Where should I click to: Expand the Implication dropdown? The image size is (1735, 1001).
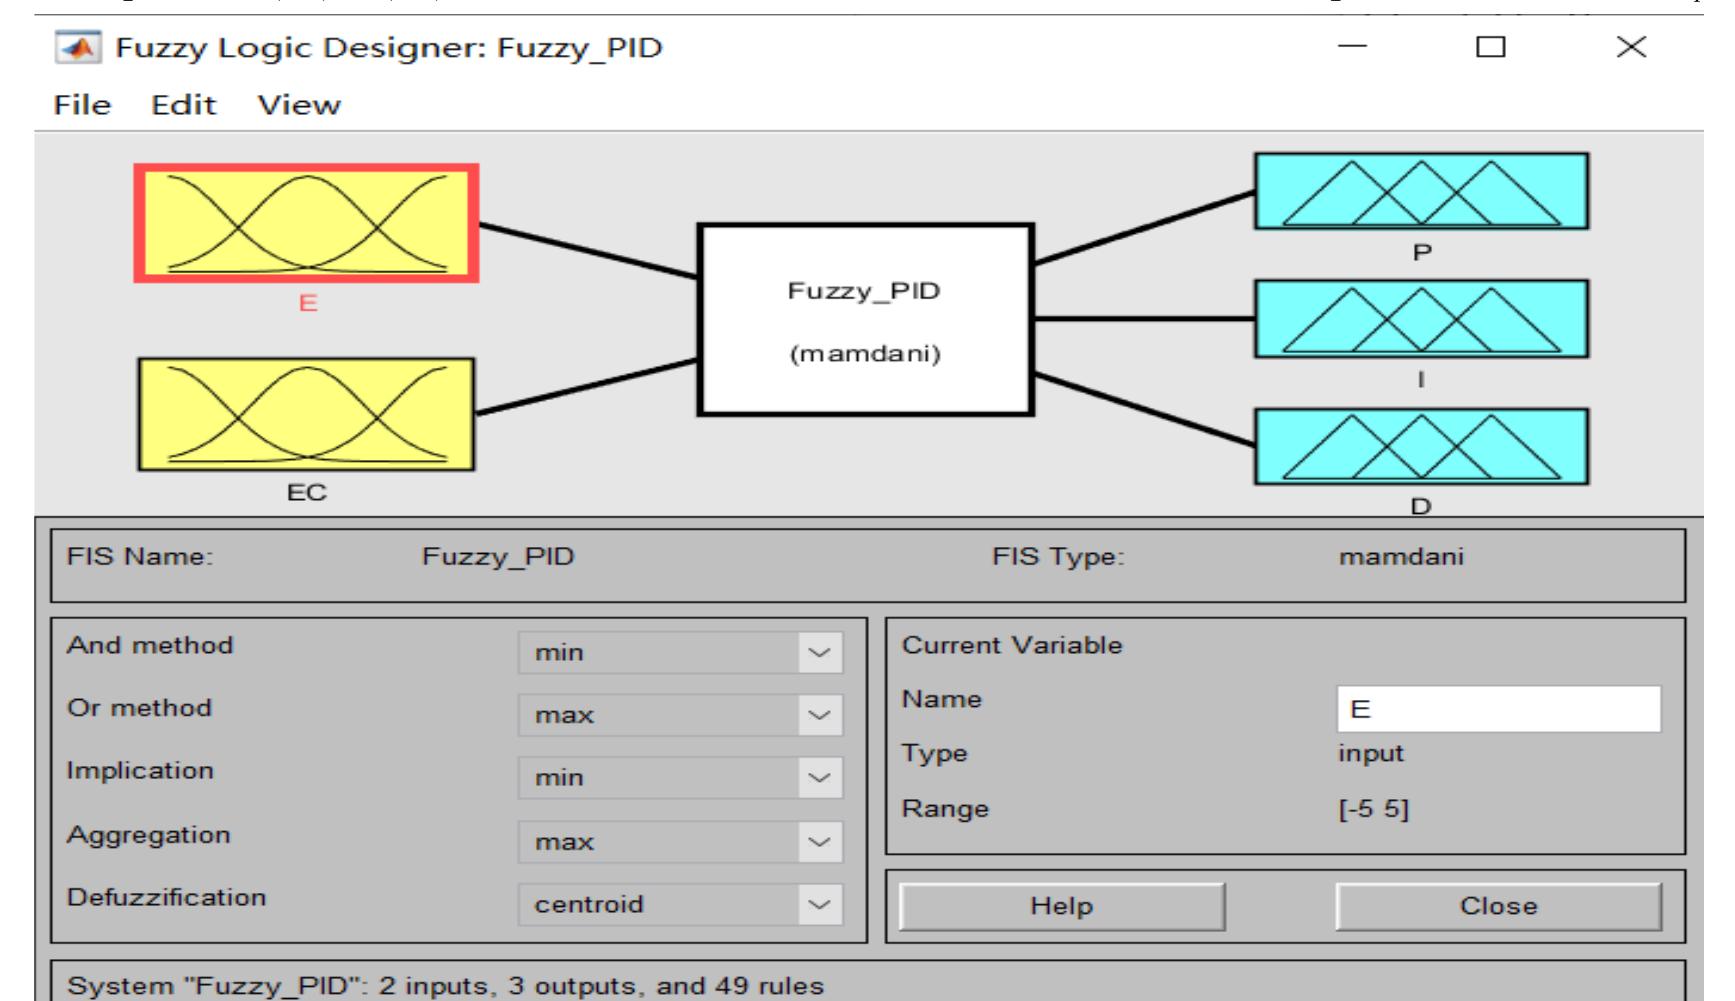point(680,778)
